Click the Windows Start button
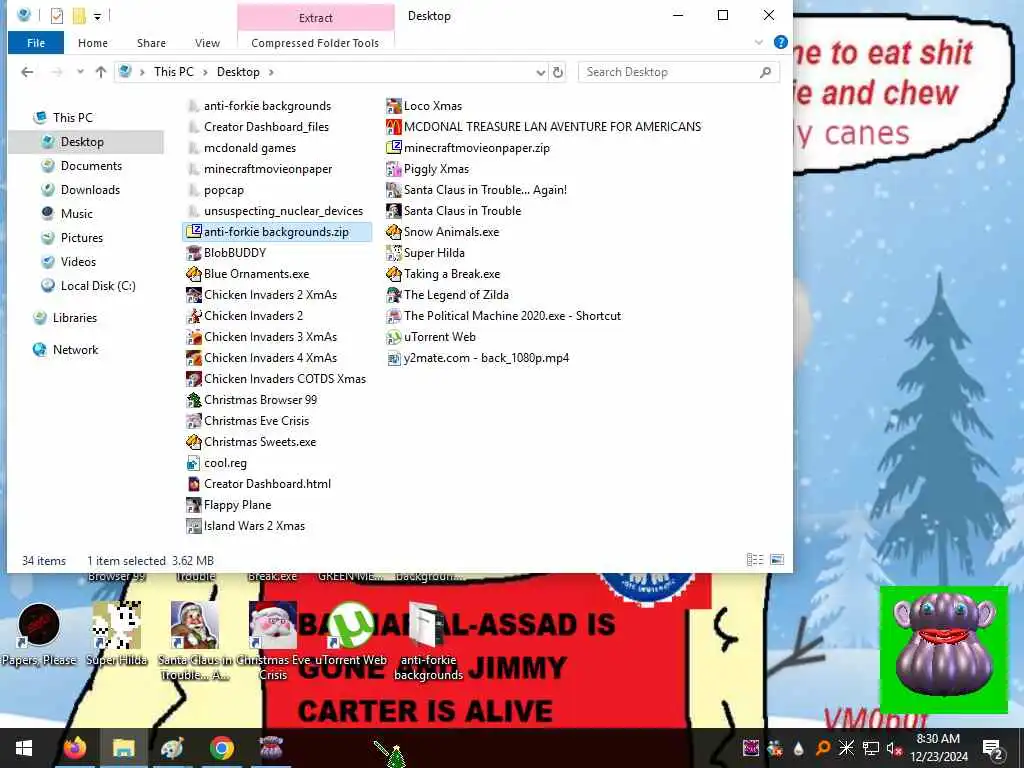Image resolution: width=1024 pixels, height=768 pixels. coord(24,748)
